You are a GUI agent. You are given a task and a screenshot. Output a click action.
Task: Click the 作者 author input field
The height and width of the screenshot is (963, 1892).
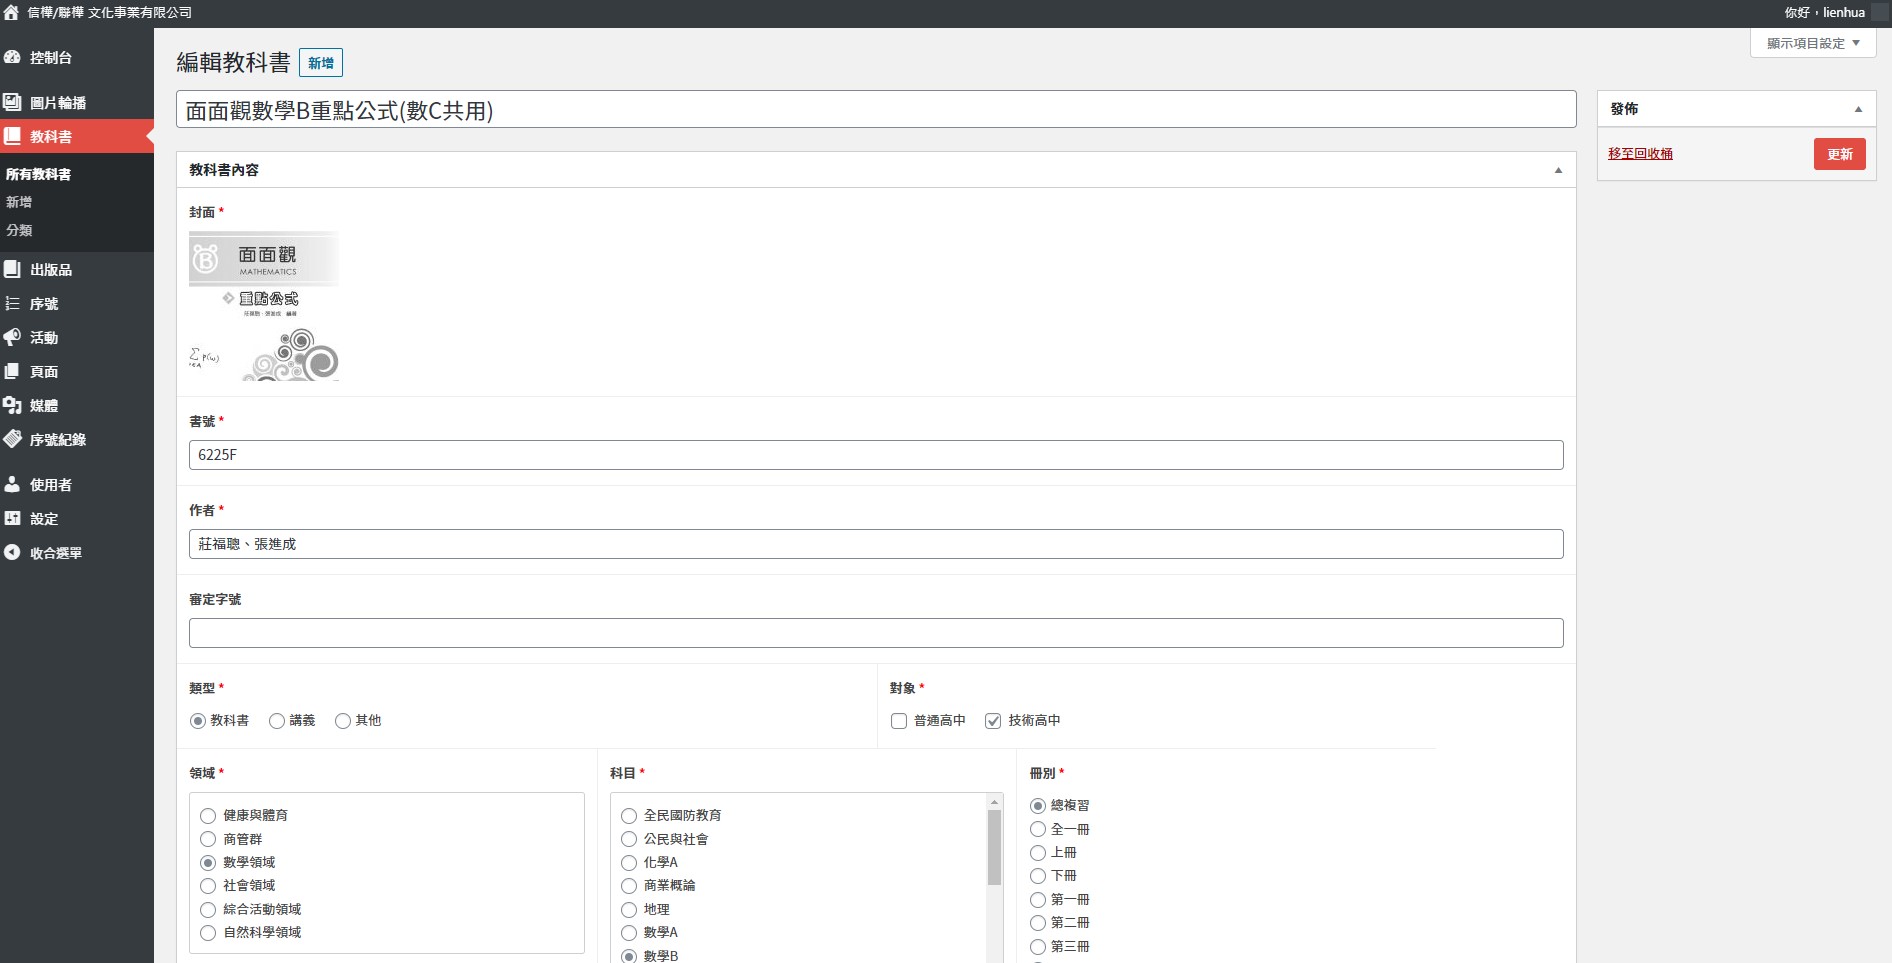coord(876,544)
